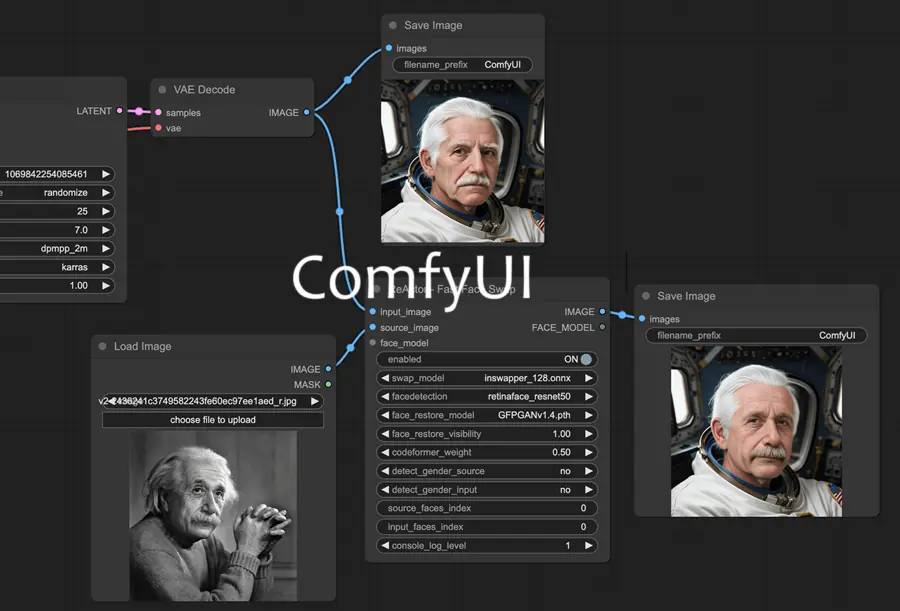
Task: Click the samples input socket on VAE Decode
Action: tap(160, 113)
